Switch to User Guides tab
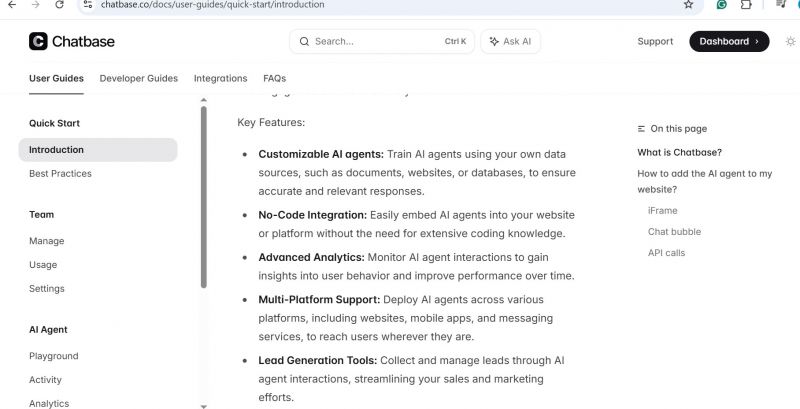Screen dimensions: 800x409 (56, 78)
